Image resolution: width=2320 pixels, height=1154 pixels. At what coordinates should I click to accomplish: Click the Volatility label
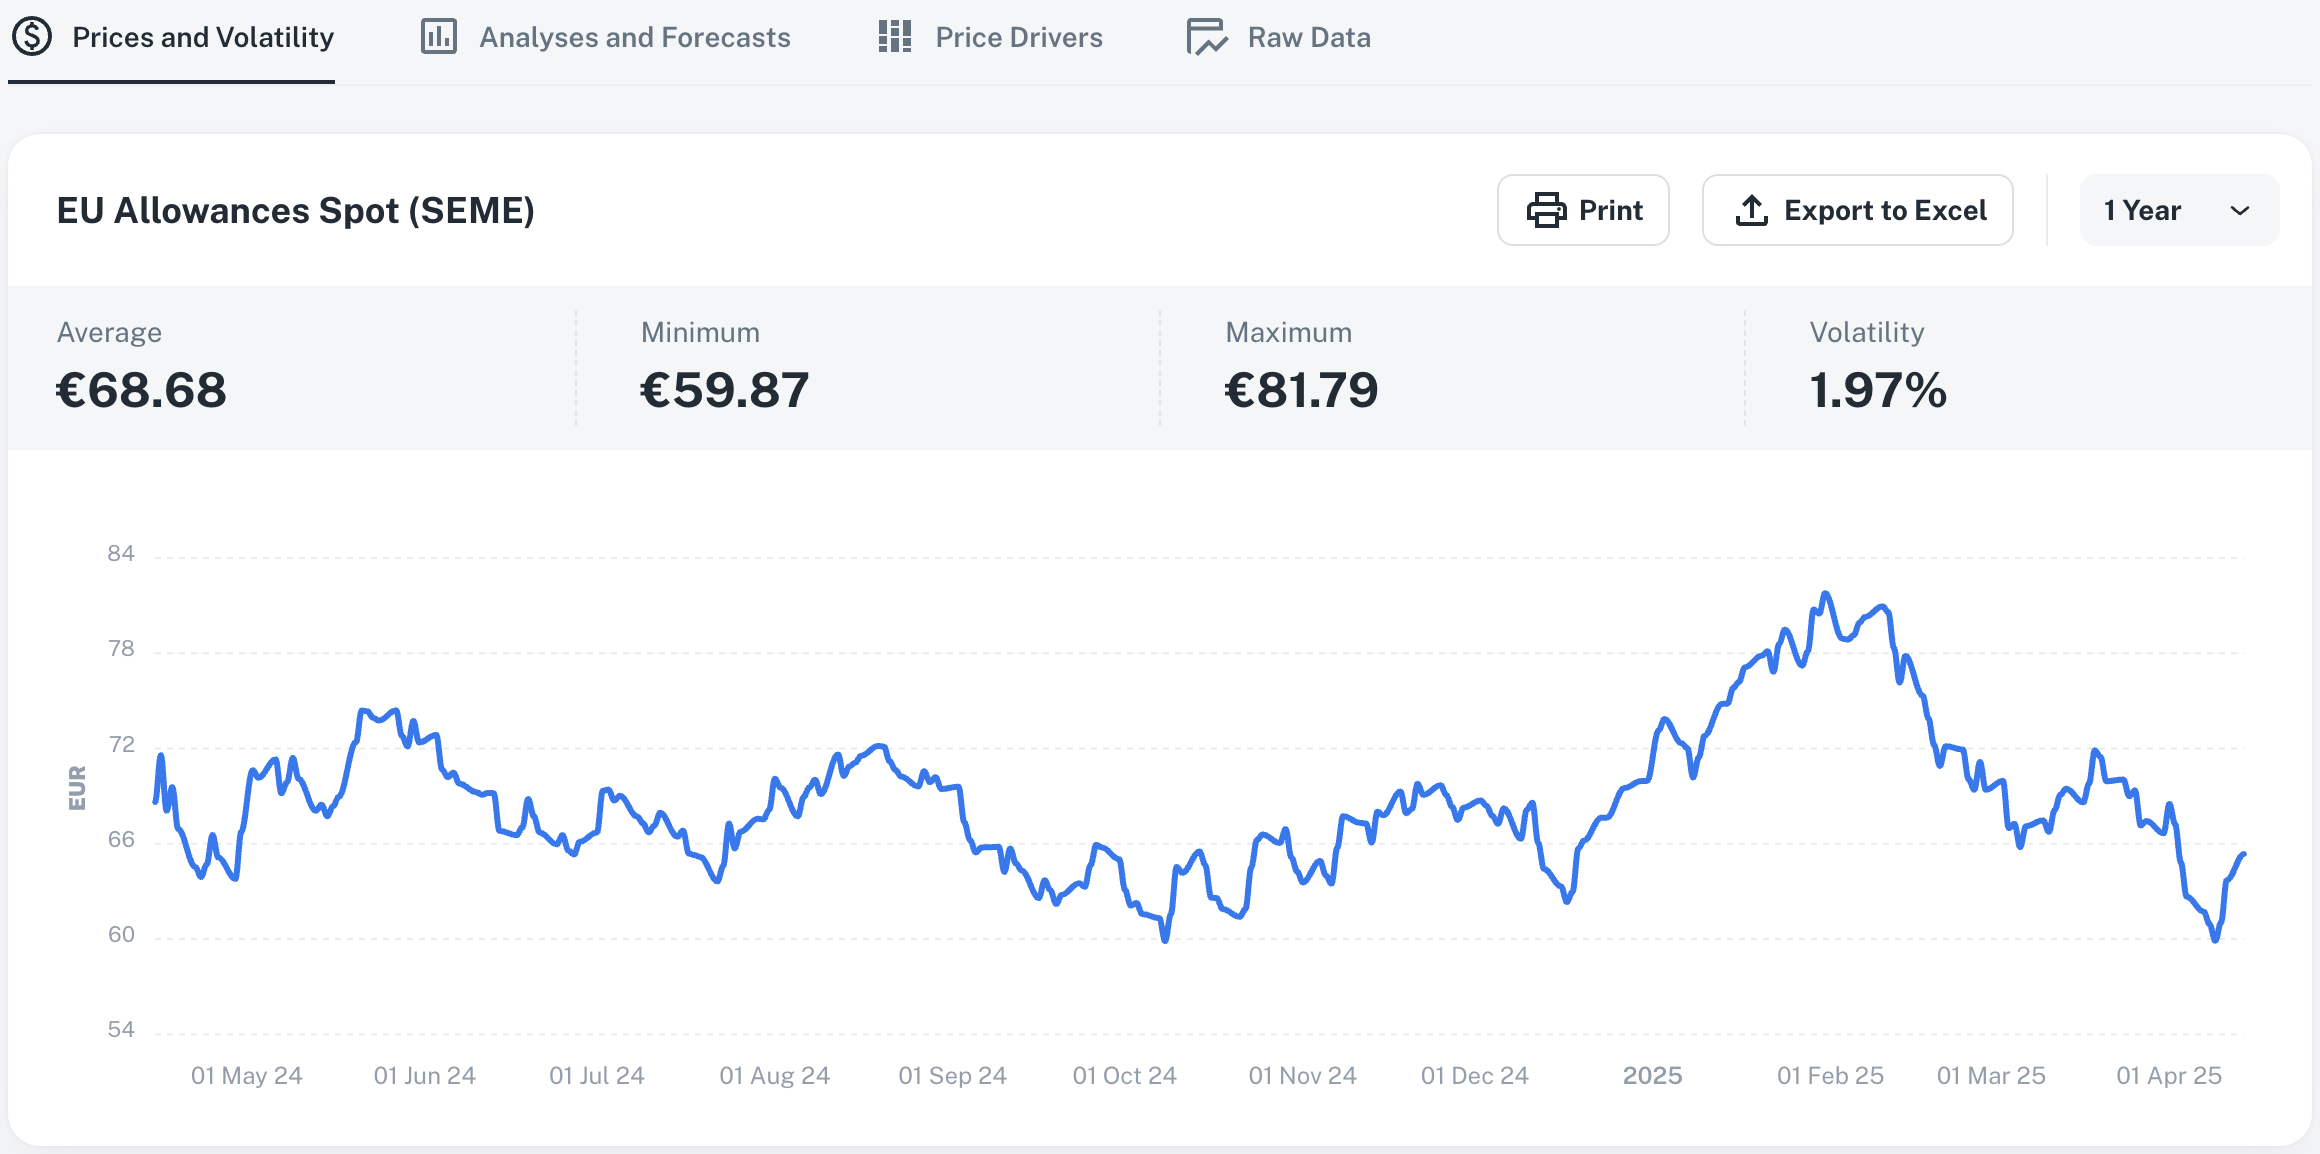[1867, 333]
